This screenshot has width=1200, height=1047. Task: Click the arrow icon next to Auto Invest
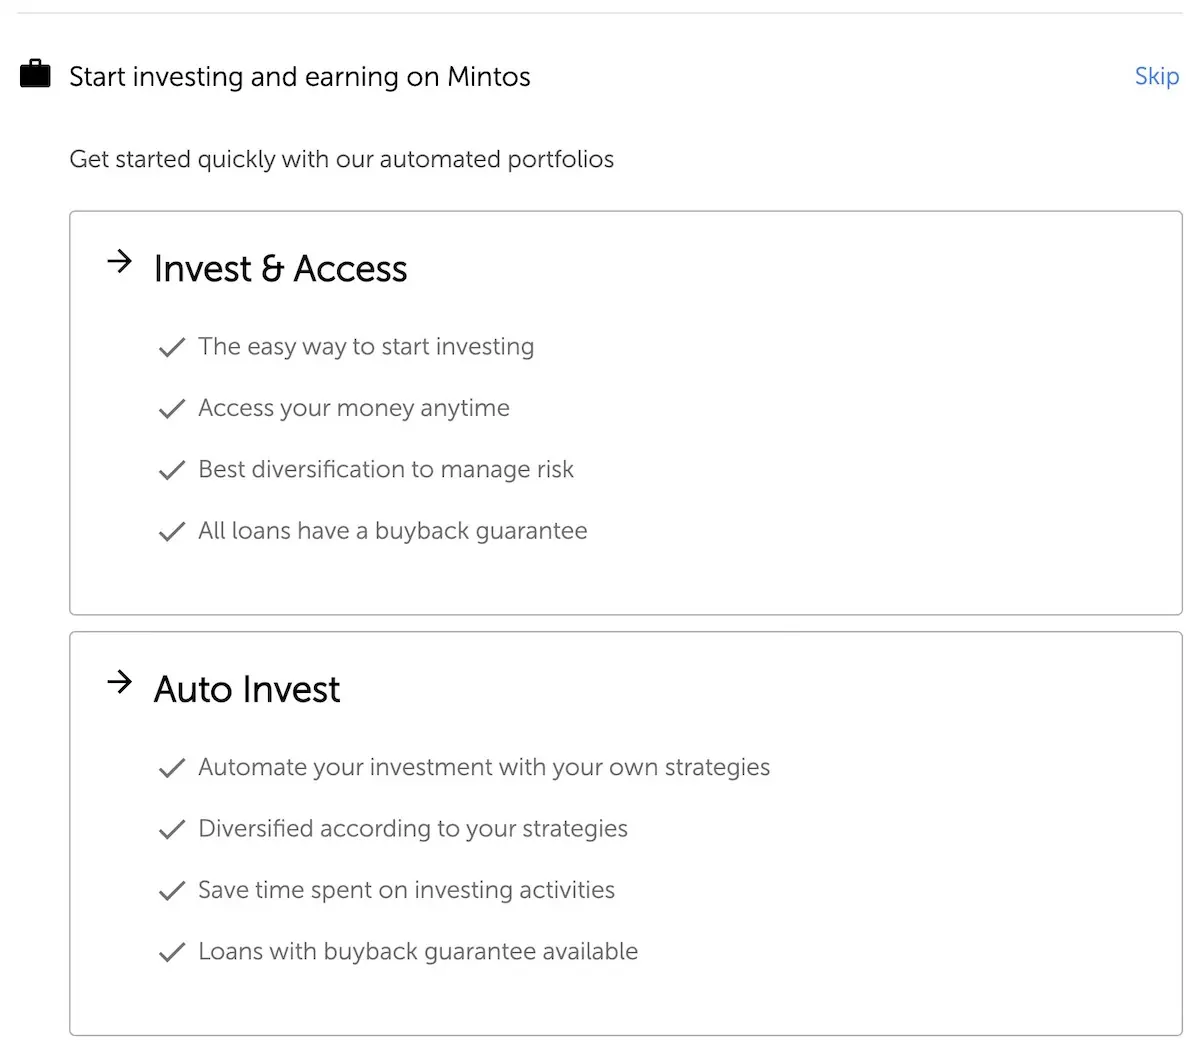point(119,682)
